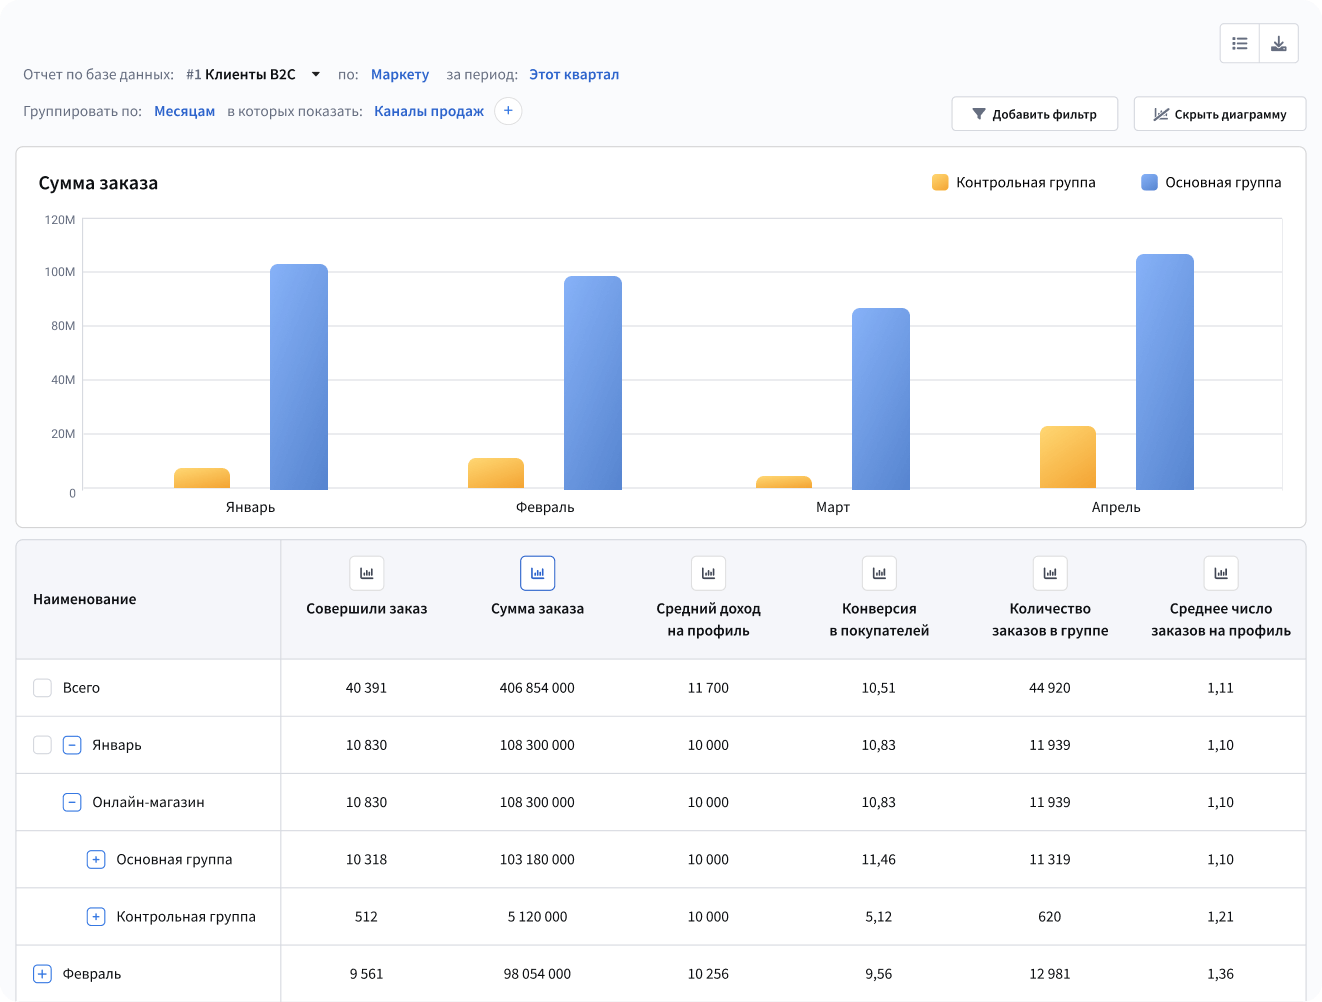Show chart for Средний доход на профиль

tap(708, 573)
